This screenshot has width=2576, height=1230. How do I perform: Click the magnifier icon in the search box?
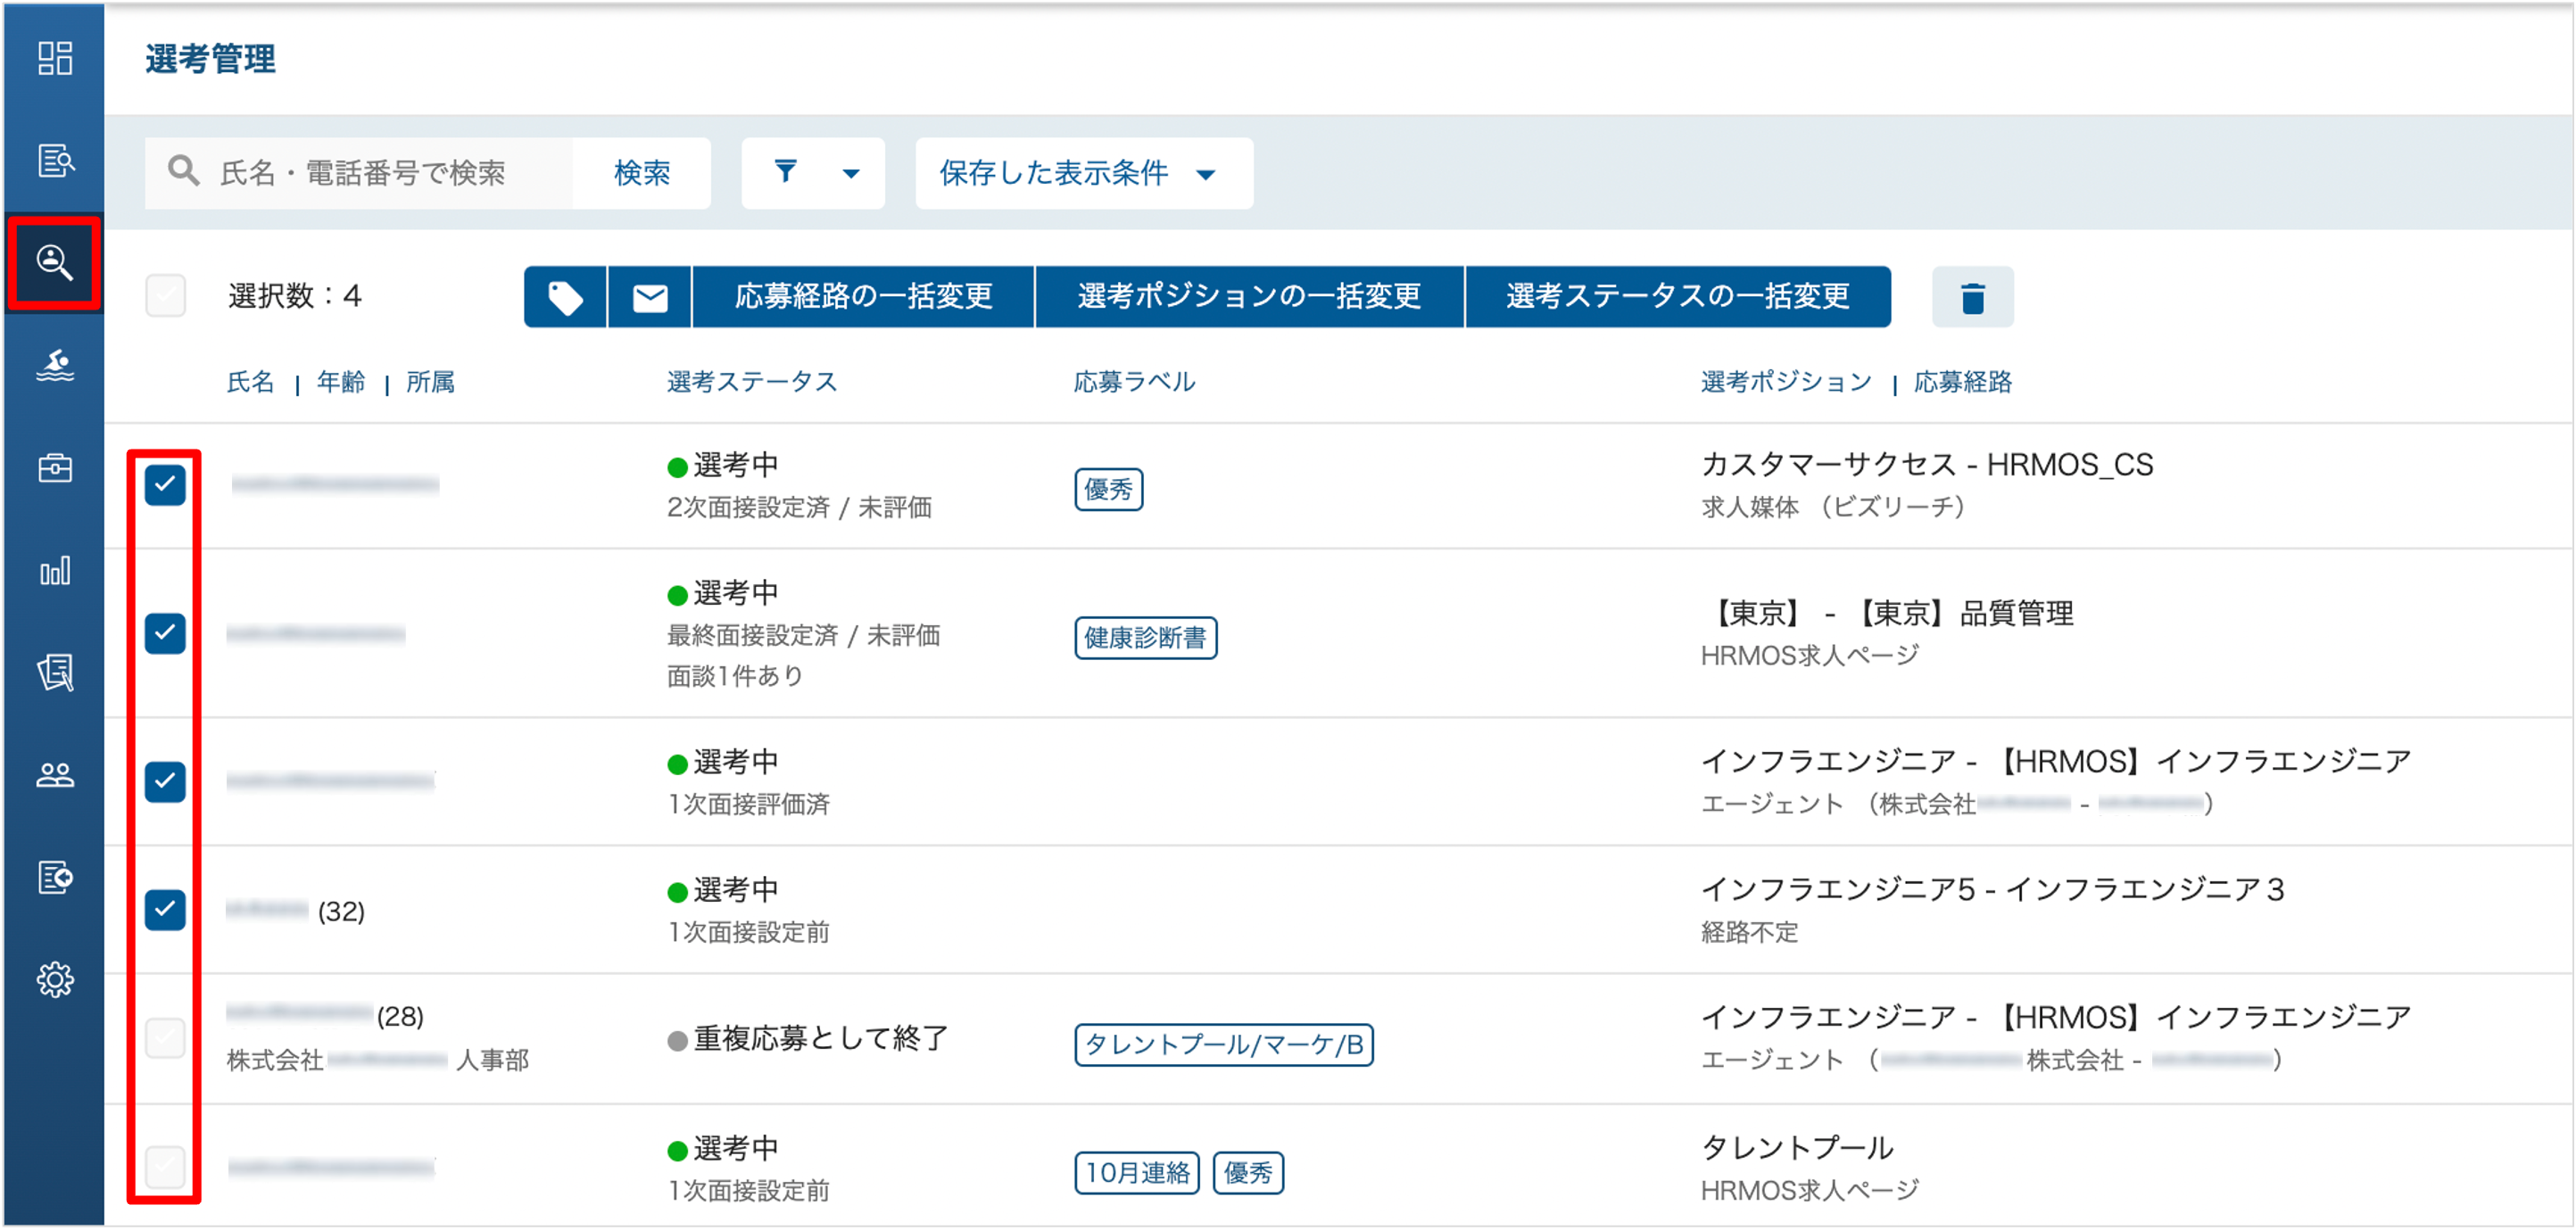point(183,171)
